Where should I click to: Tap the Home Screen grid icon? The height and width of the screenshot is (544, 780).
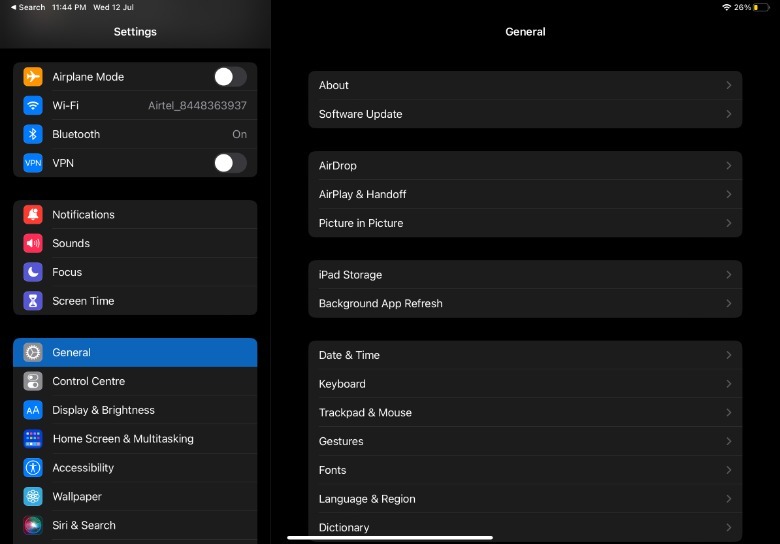[x=33, y=439]
